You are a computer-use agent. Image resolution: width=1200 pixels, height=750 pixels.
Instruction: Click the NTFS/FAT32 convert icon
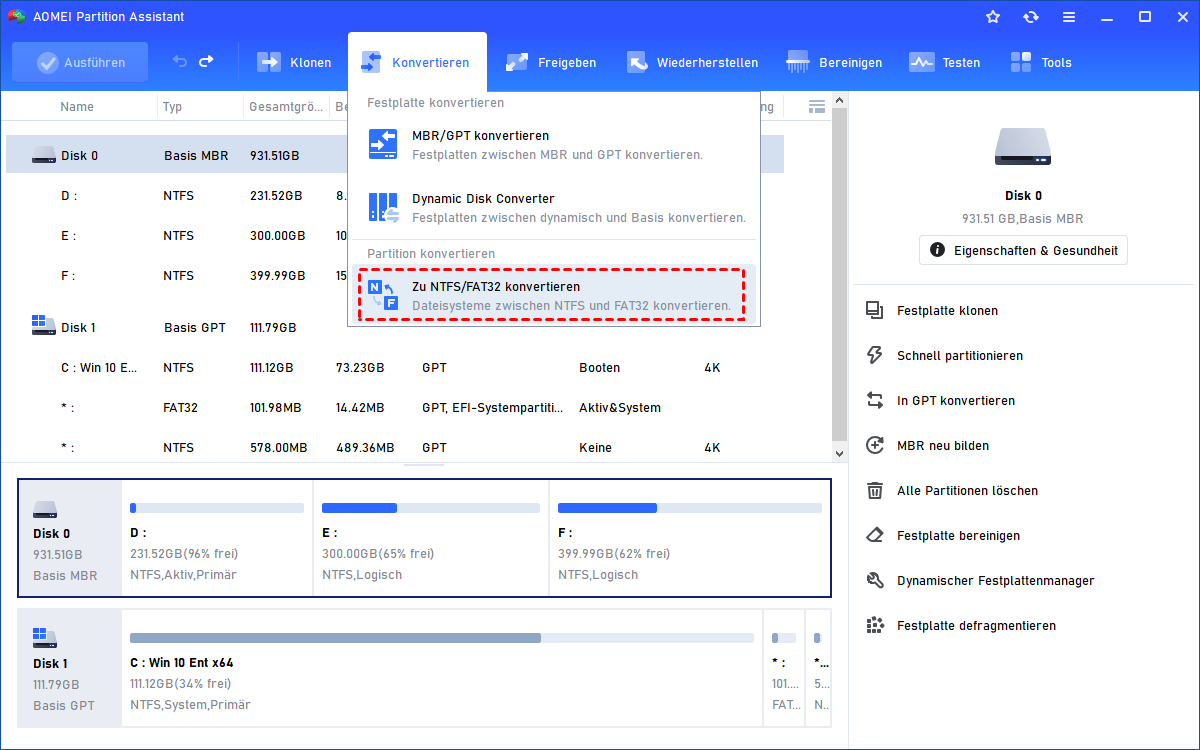384,295
